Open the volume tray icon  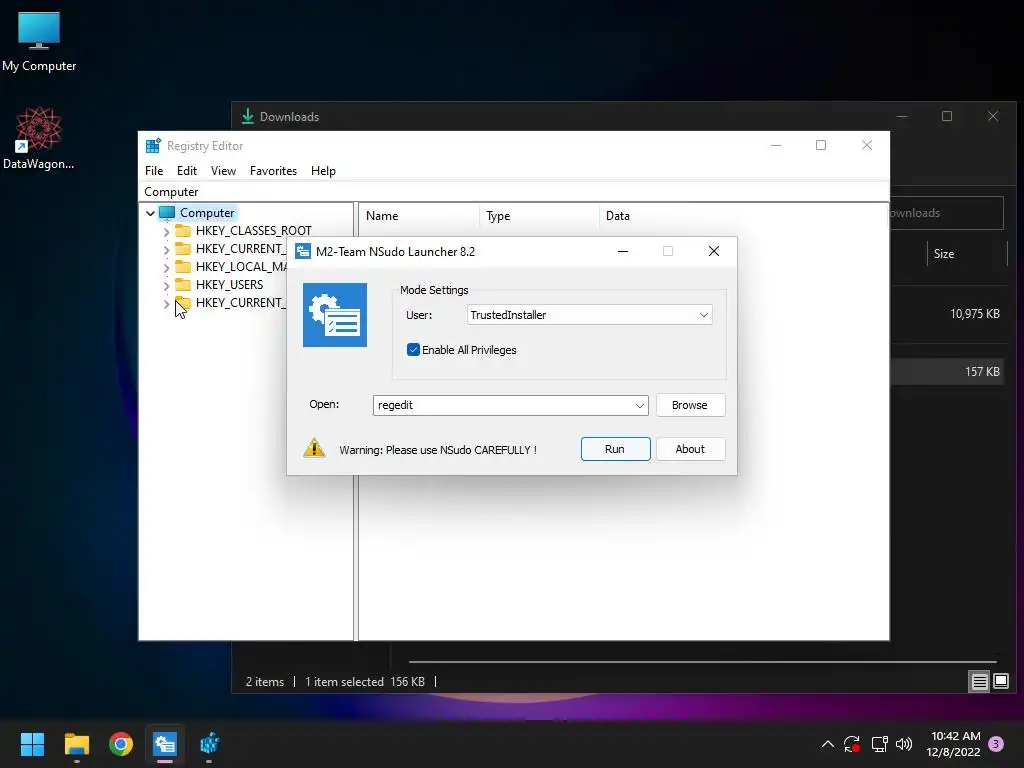pos(904,744)
